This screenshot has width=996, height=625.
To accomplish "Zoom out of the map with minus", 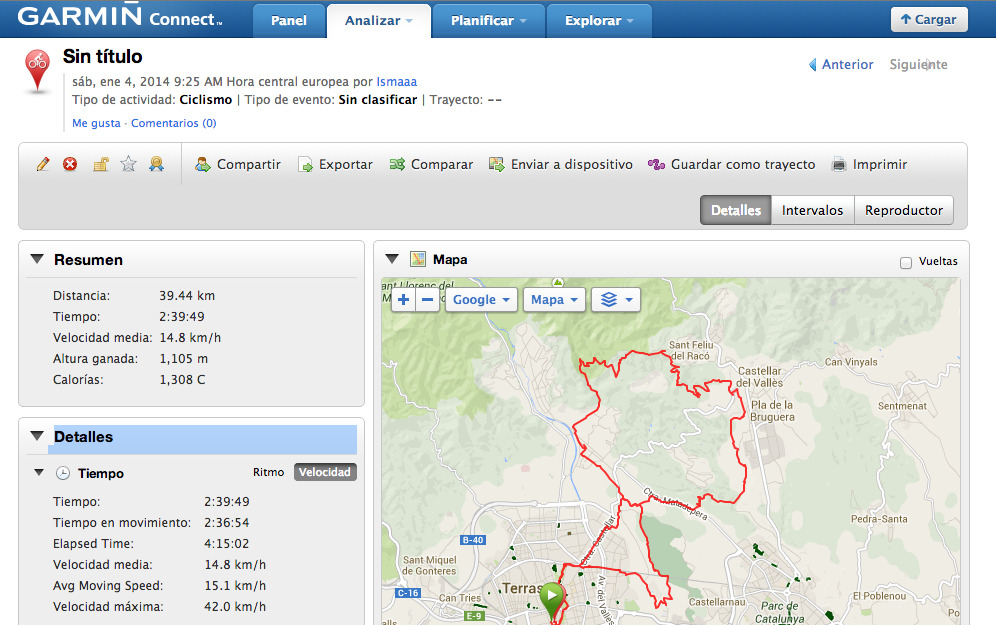I will (427, 300).
